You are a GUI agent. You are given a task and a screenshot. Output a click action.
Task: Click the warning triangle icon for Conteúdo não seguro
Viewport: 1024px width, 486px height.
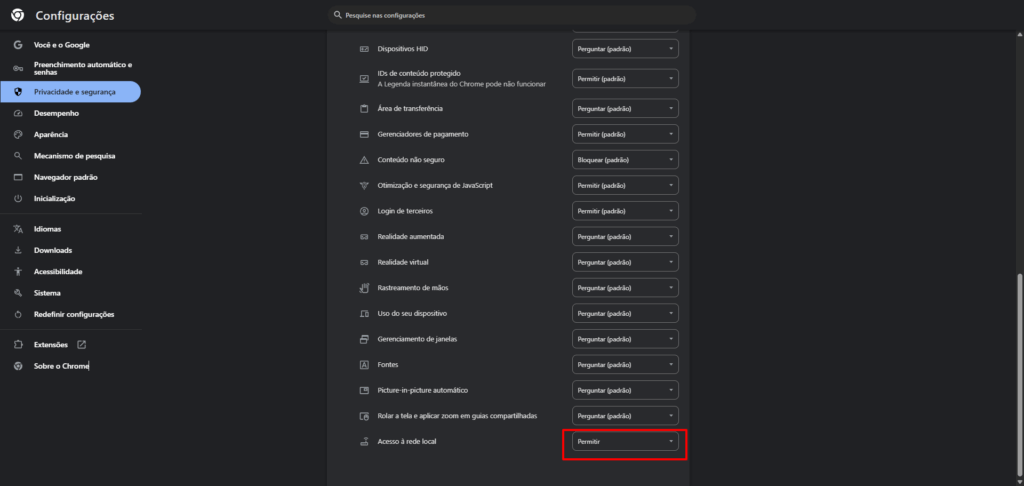pos(364,160)
